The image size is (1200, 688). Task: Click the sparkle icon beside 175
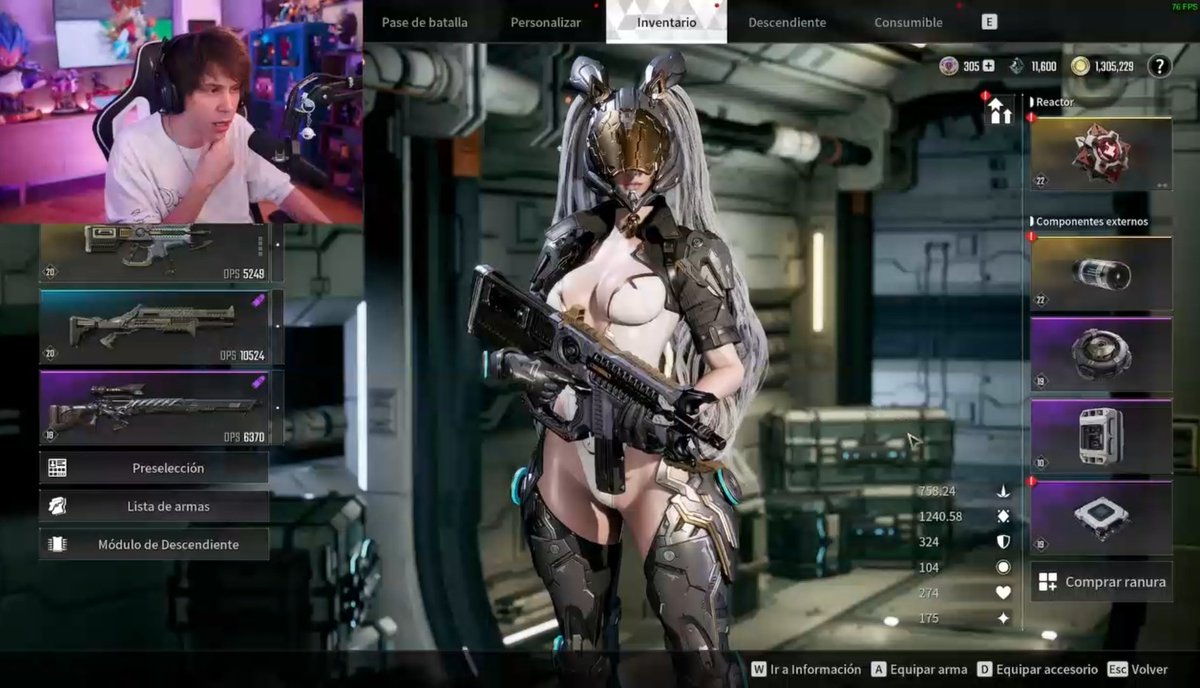pyautogui.click(x=1003, y=618)
